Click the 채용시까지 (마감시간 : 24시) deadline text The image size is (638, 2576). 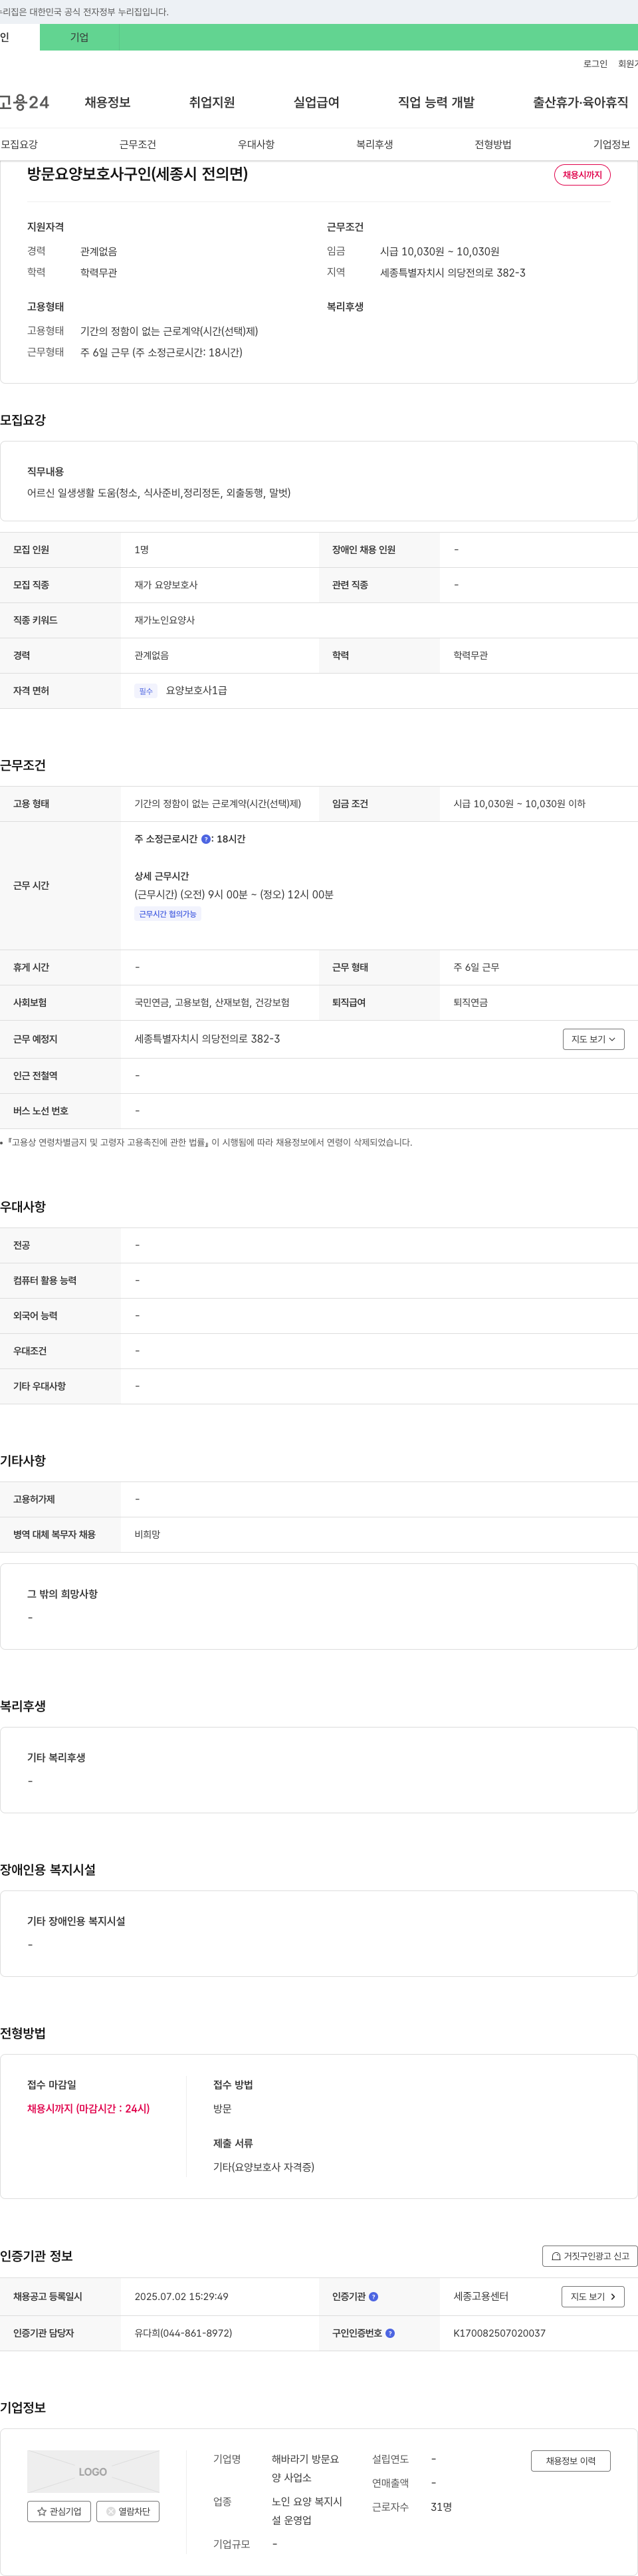pos(88,2108)
